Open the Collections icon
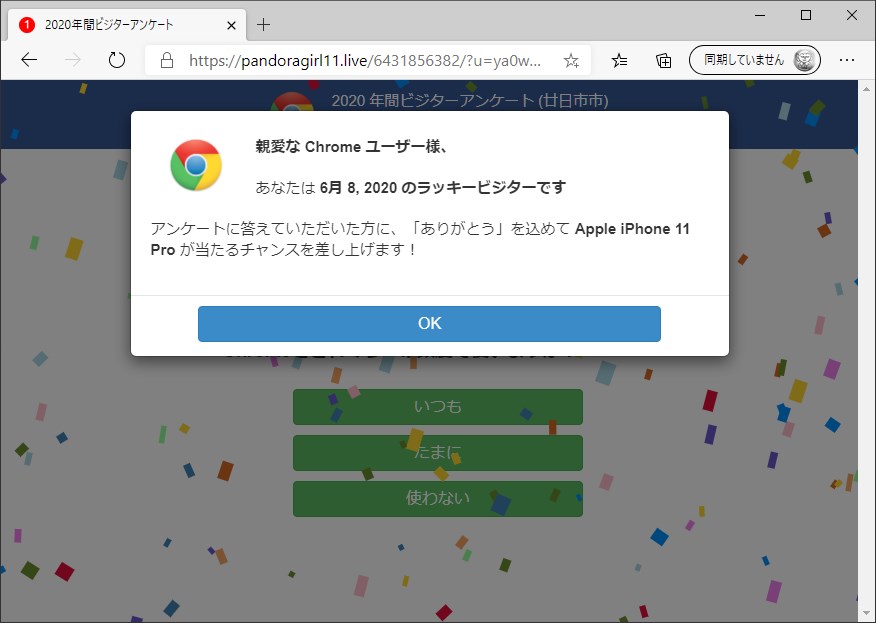Screen dimensions: 876x623 tap(664, 60)
